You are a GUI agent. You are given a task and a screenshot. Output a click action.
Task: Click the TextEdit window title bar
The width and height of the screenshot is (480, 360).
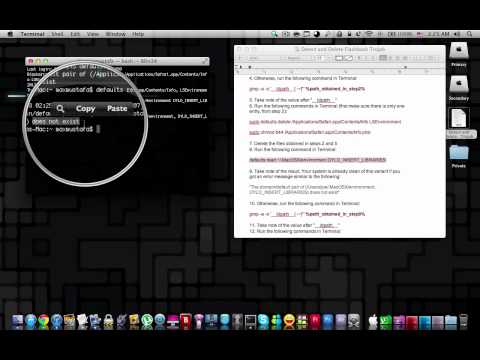[x=340, y=49]
